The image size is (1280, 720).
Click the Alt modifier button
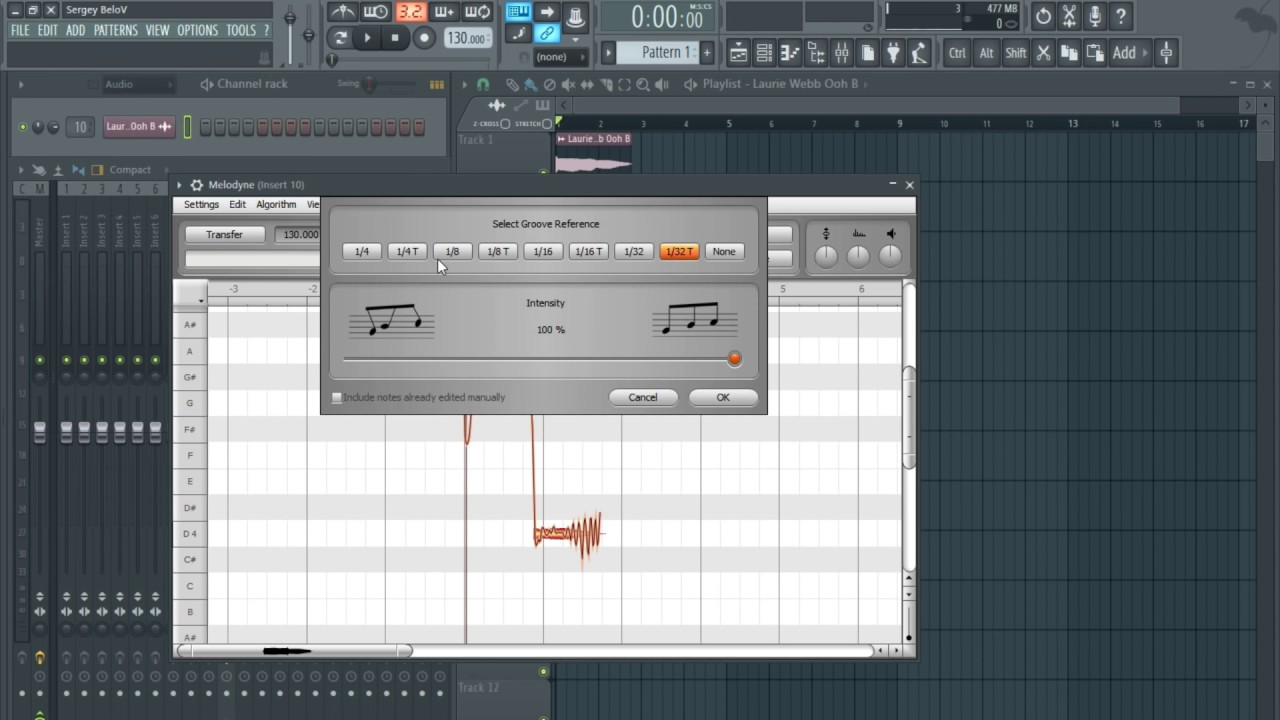tap(987, 53)
